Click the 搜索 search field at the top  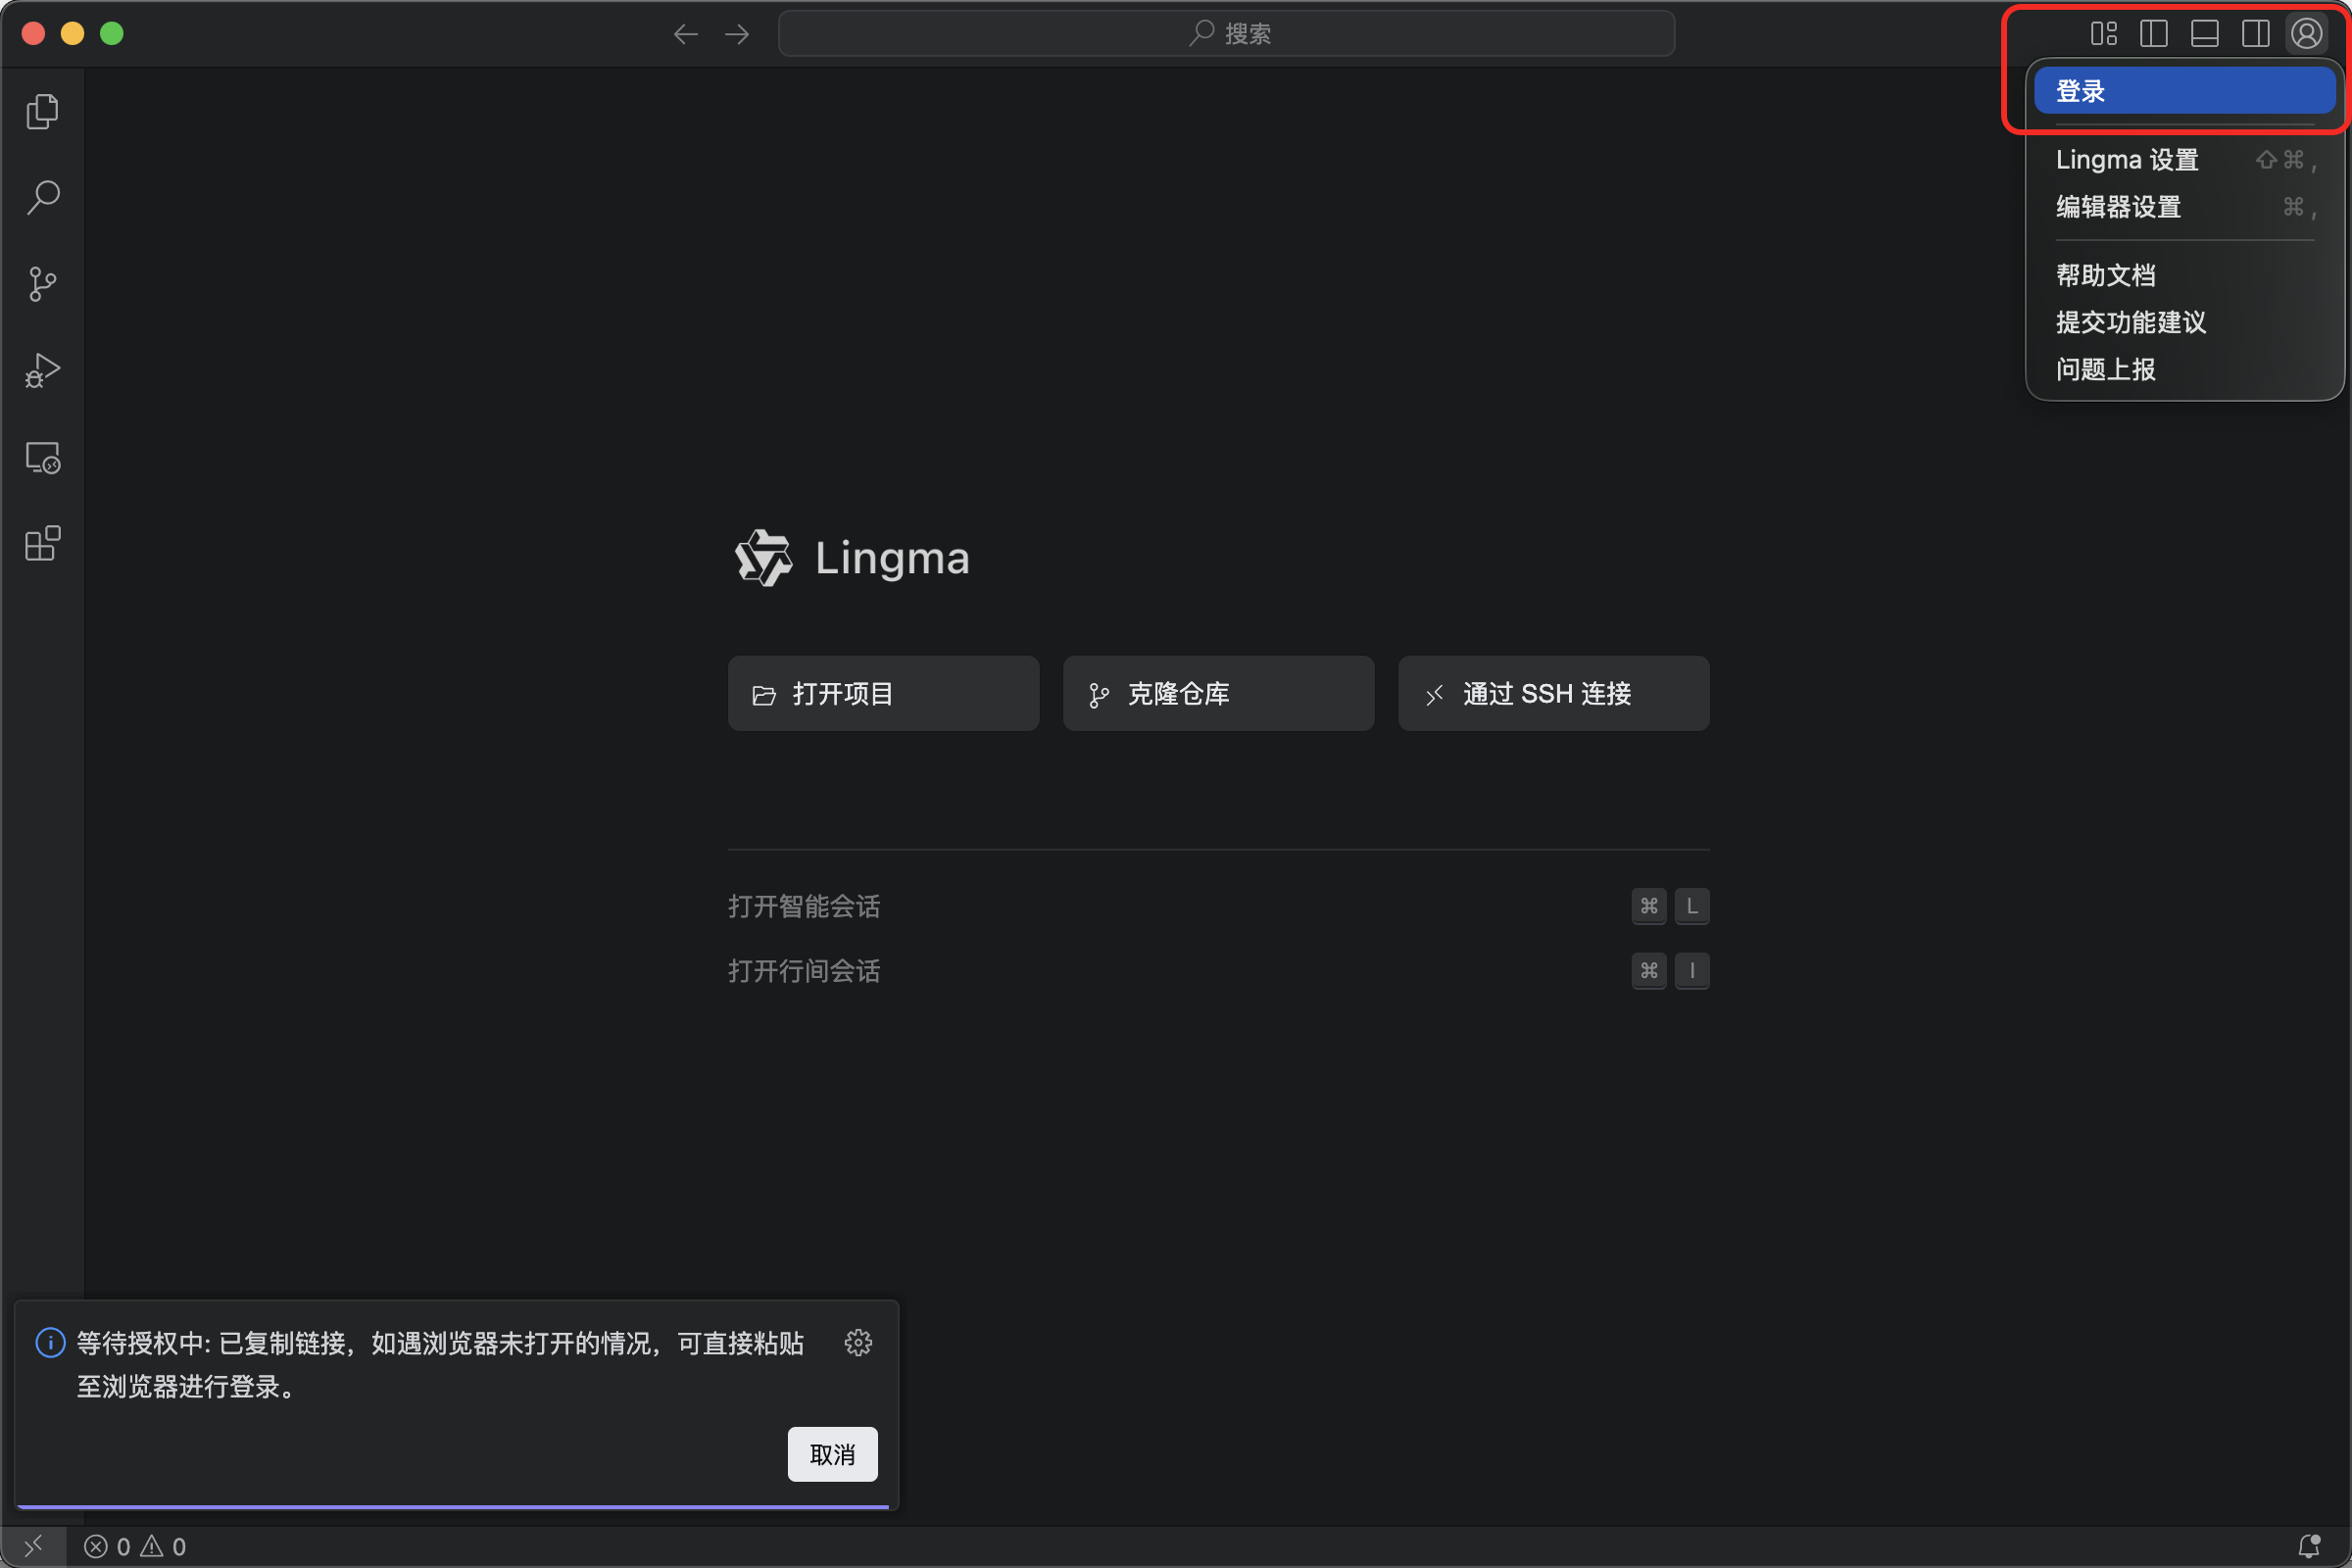(1226, 34)
